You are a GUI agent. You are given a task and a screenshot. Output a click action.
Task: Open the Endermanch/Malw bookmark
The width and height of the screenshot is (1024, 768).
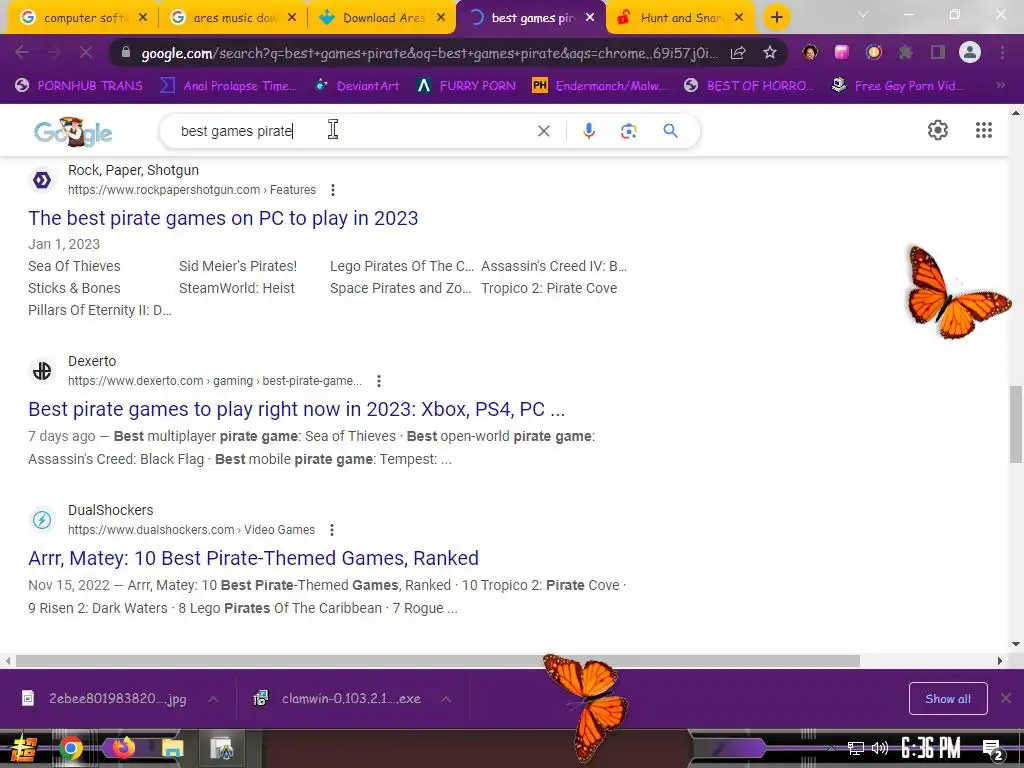click(600, 86)
